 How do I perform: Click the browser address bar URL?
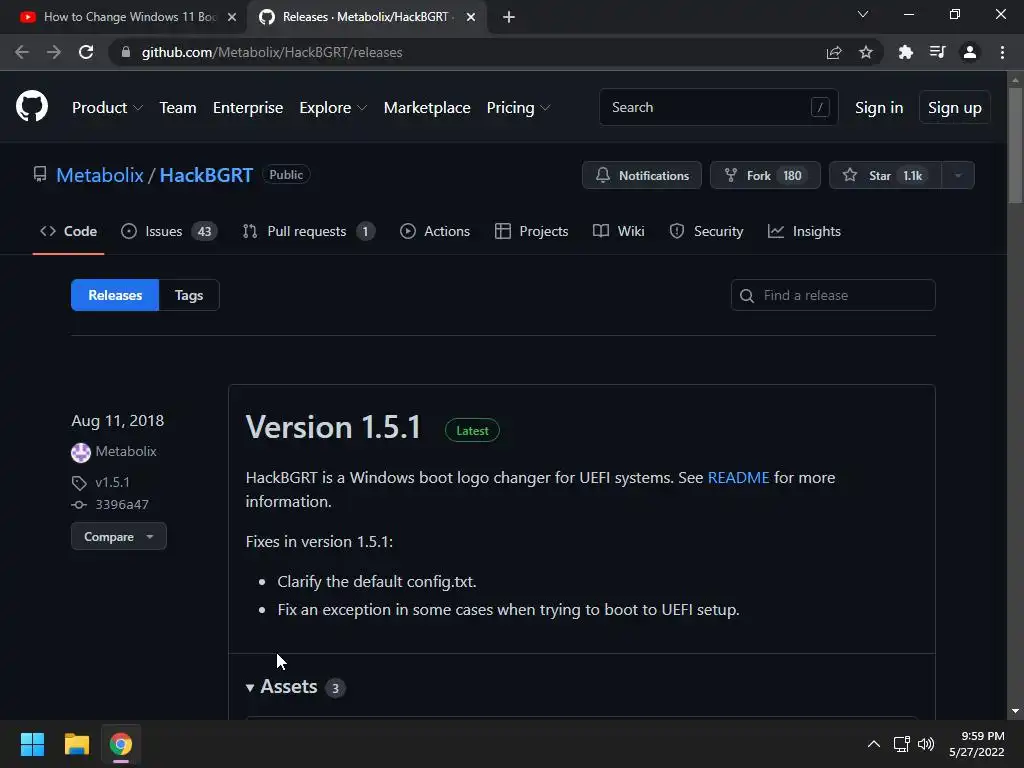click(272, 52)
